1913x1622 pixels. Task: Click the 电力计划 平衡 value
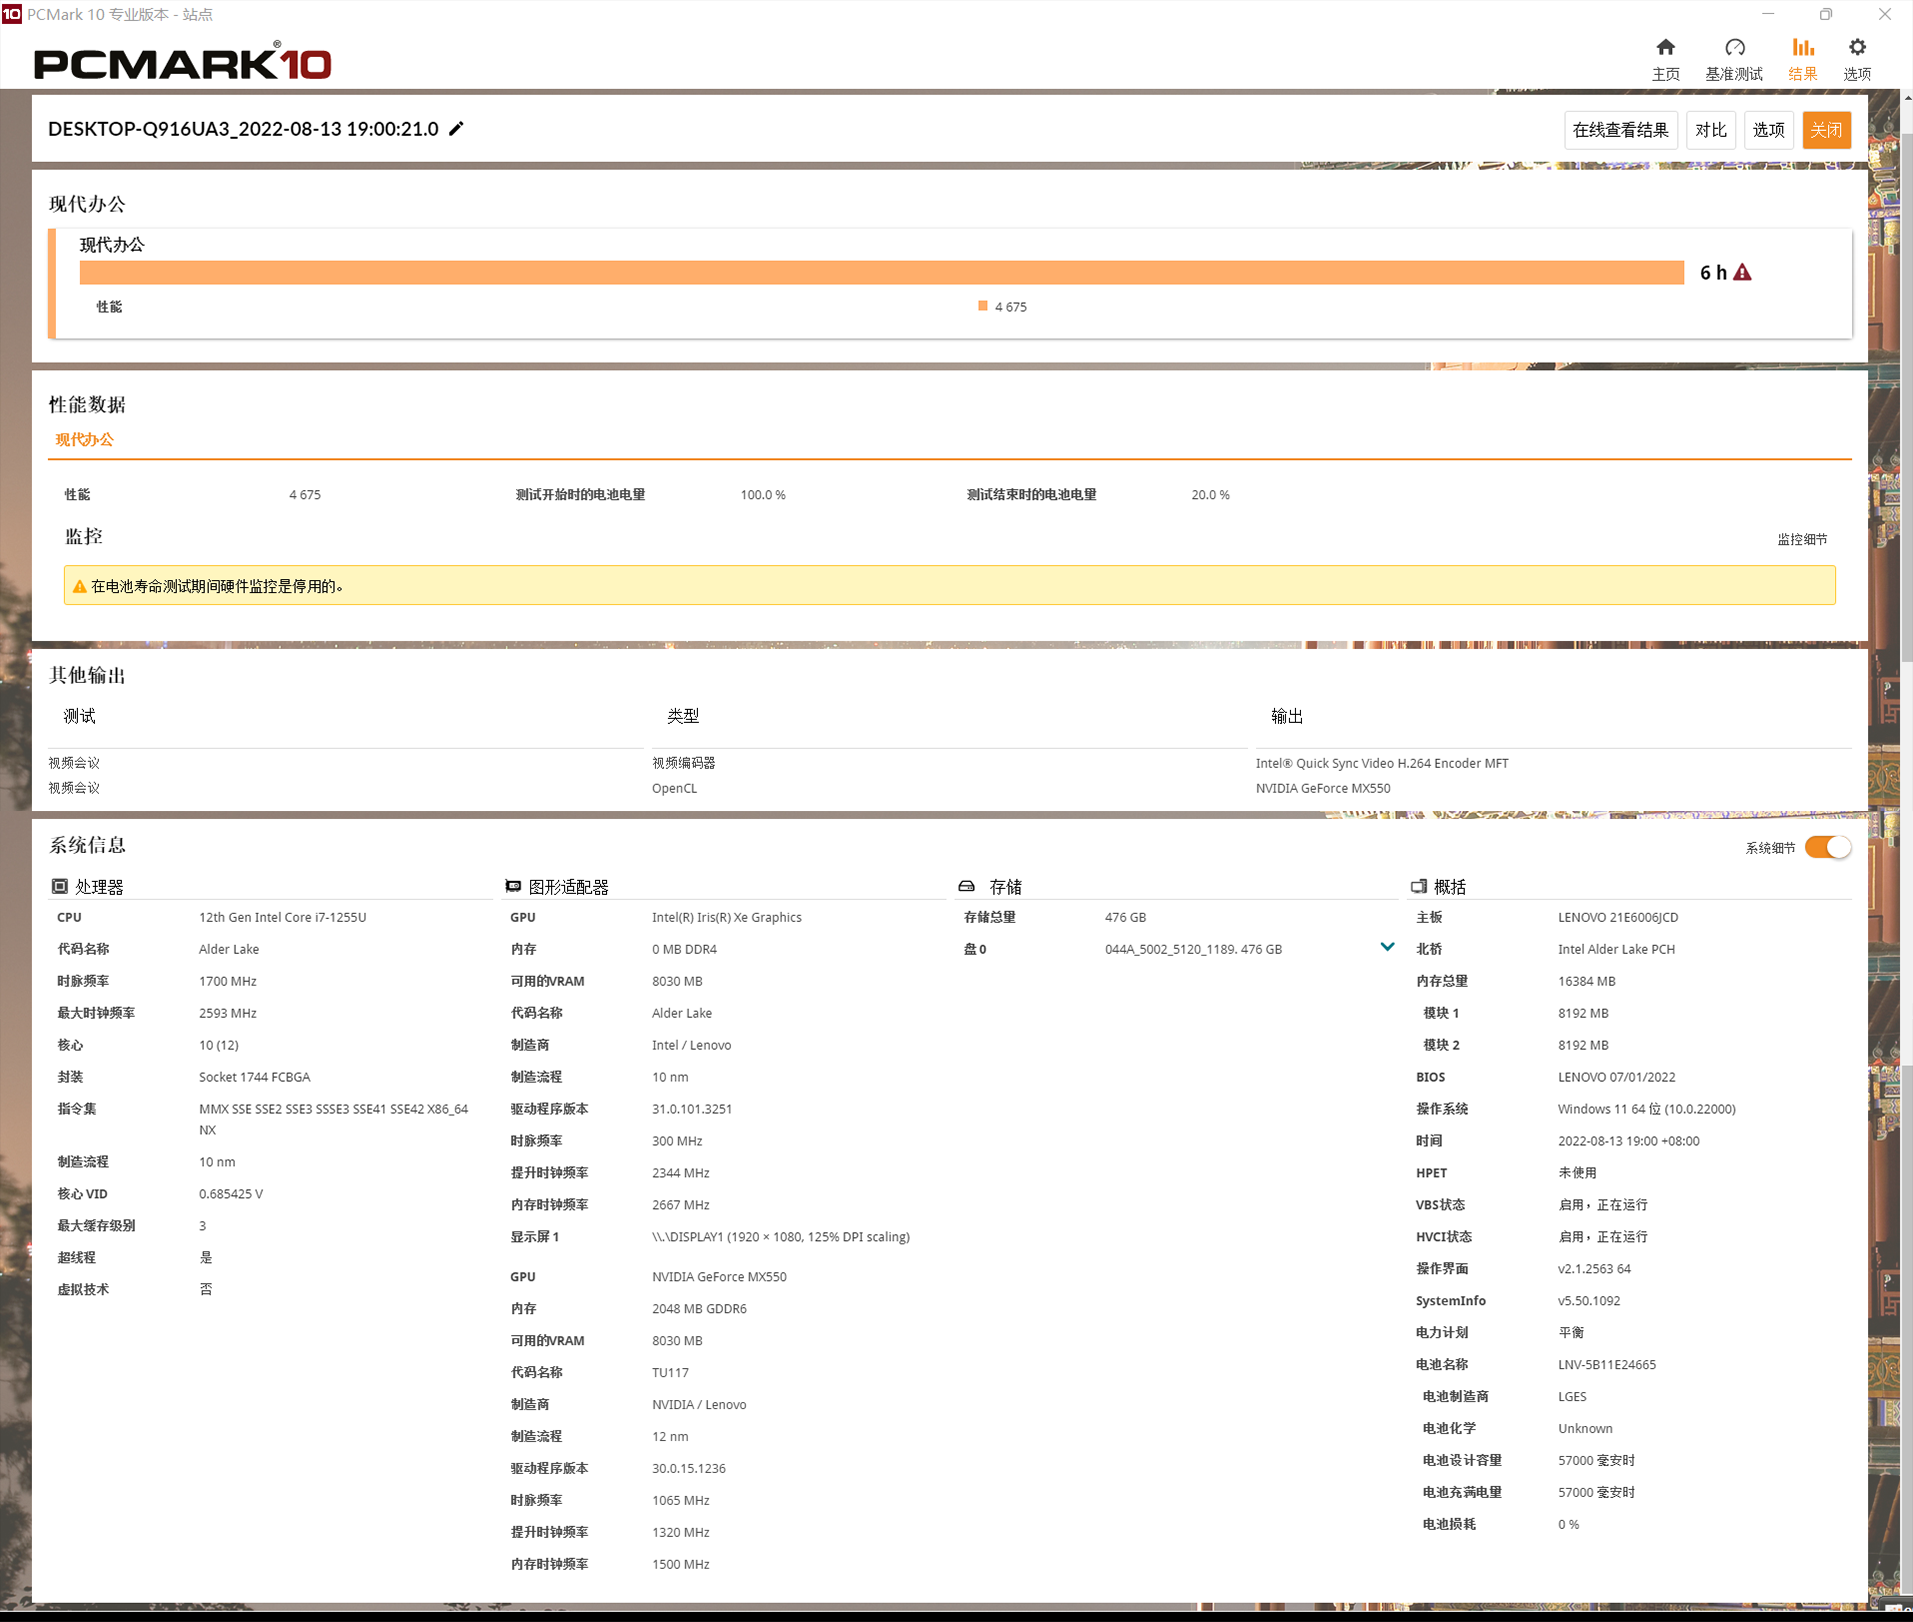pyautogui.click(x=1571, y=1333)
